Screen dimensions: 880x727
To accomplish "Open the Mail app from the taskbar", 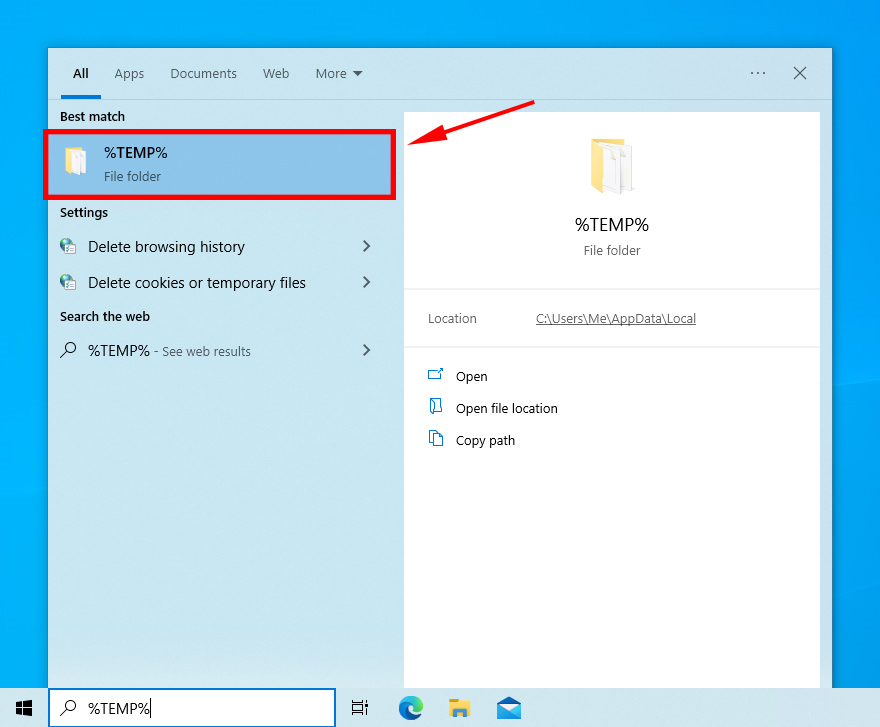I will tap(509, 707).
